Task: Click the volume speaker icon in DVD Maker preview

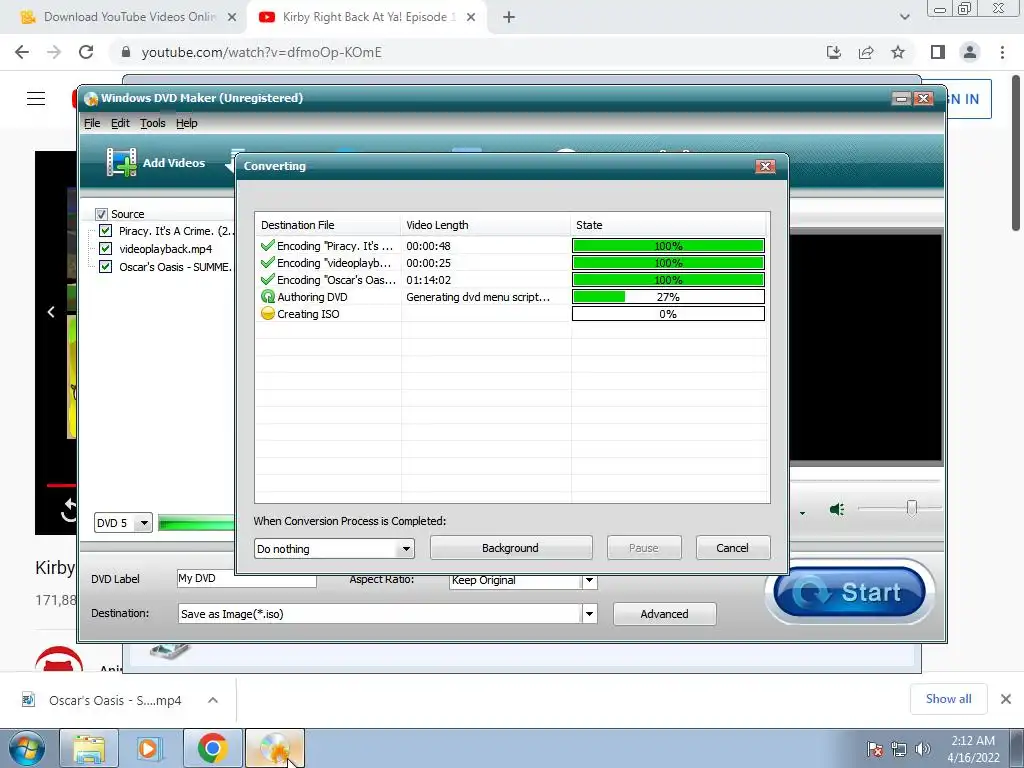Action: point(837,509)
